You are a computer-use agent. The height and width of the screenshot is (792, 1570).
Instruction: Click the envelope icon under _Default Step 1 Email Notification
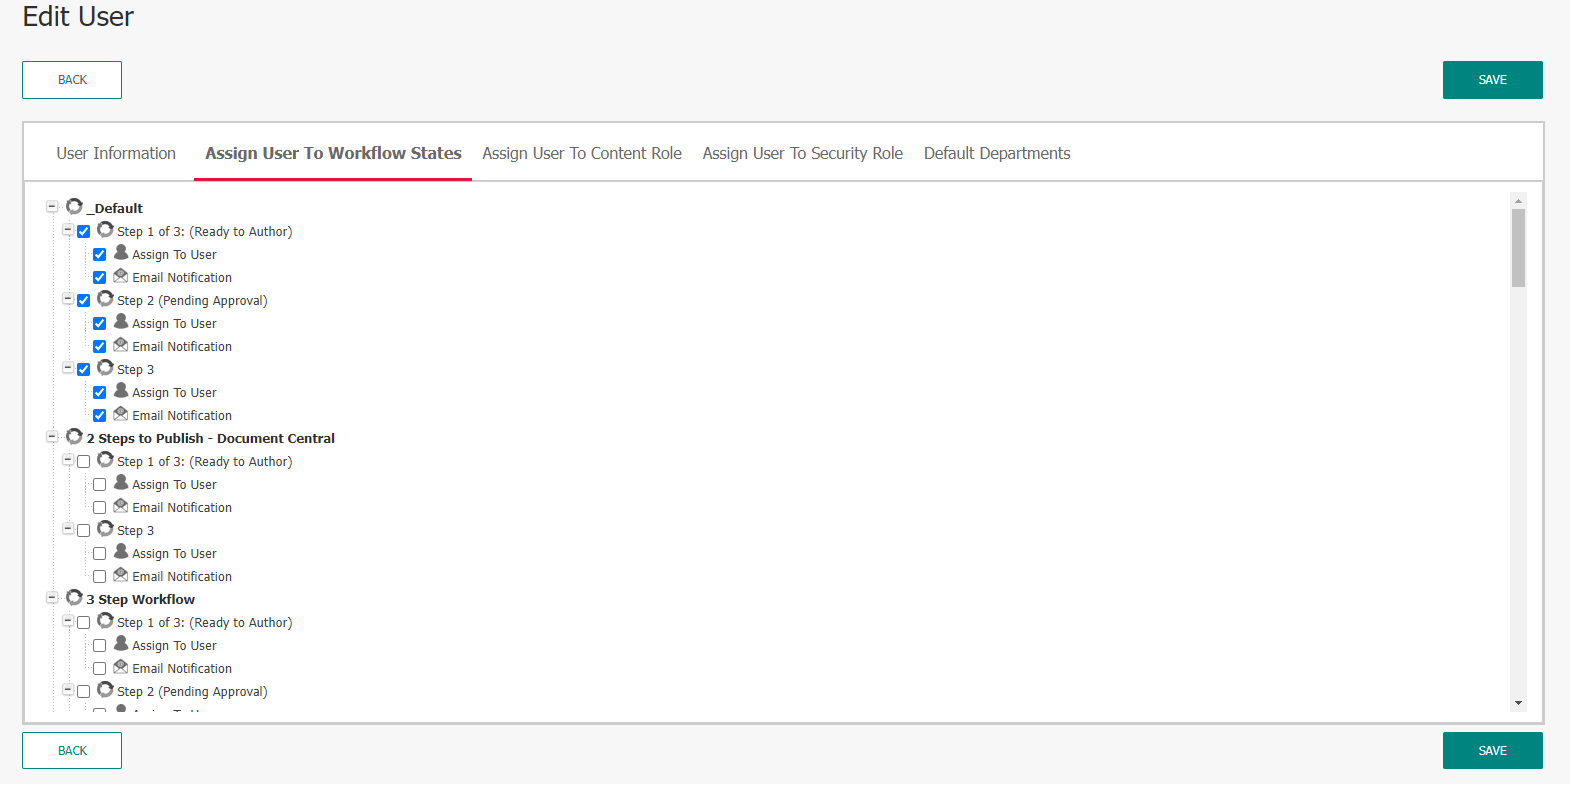(x=121, y=276)
